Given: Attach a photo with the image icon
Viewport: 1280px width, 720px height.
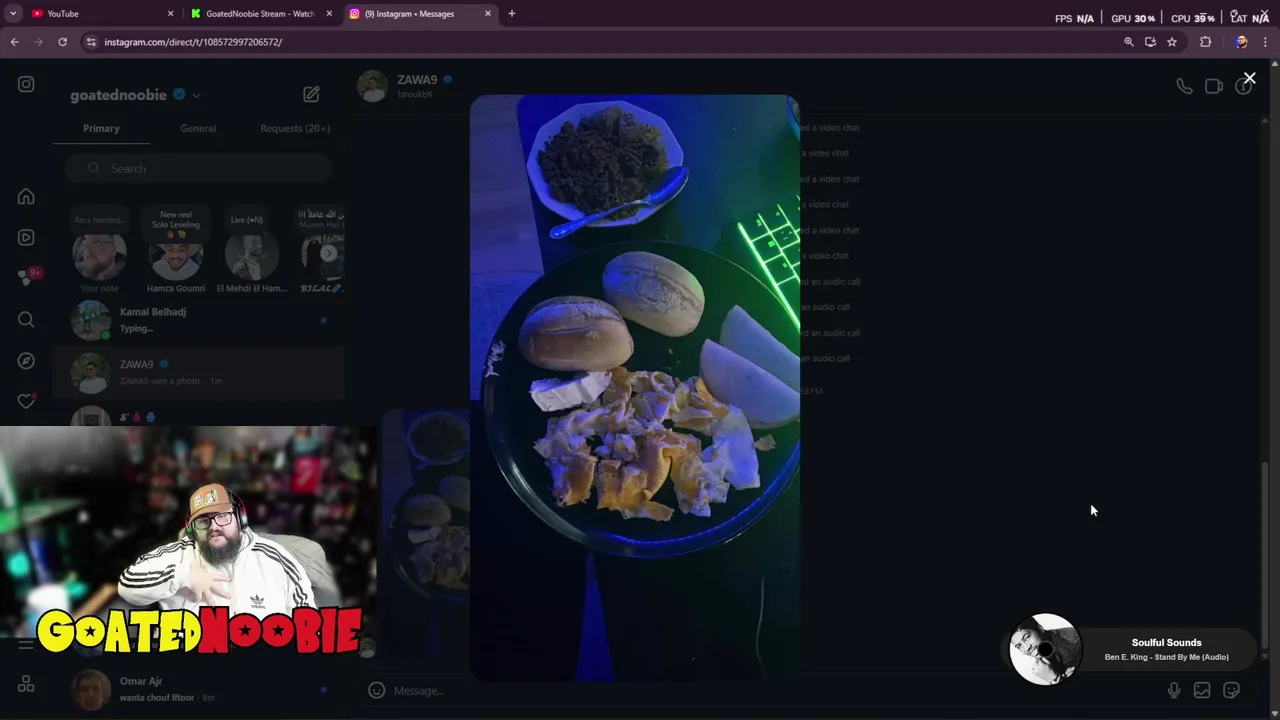Looking at the screenshot, I should pos(1202,690).
